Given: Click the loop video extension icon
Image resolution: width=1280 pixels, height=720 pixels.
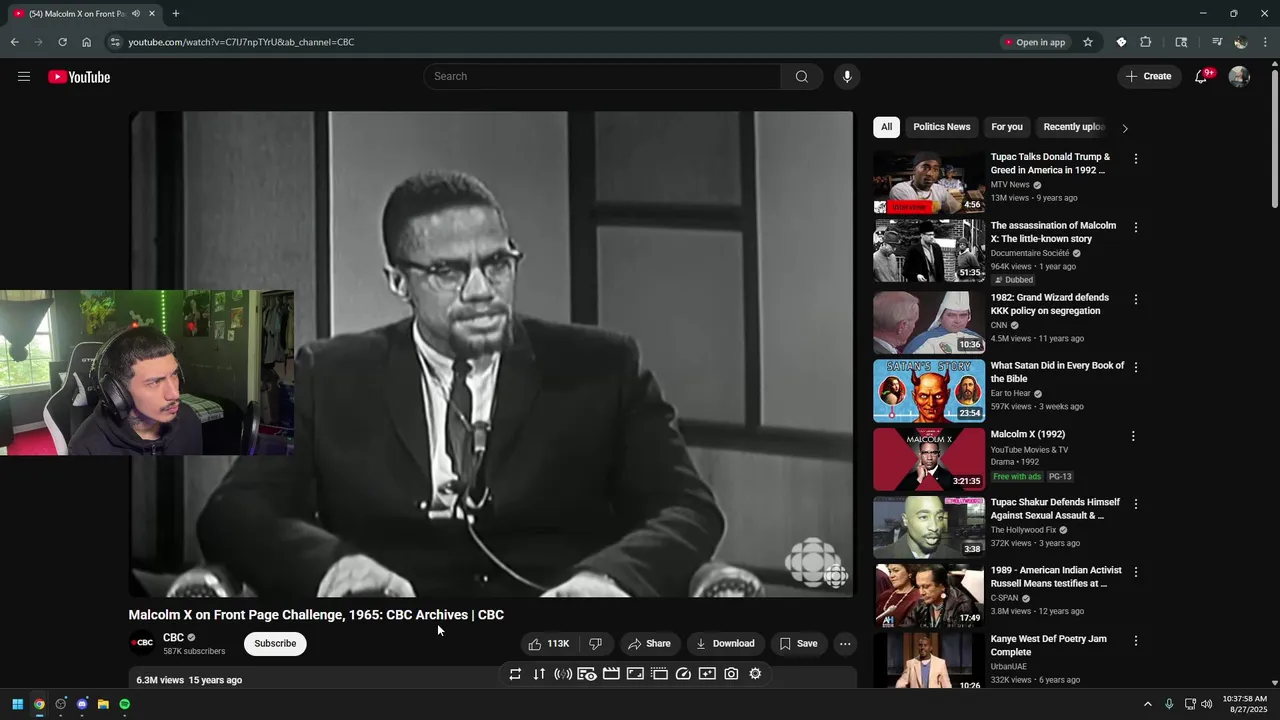Looking at the screenshot, I should (x=515, y=674).
